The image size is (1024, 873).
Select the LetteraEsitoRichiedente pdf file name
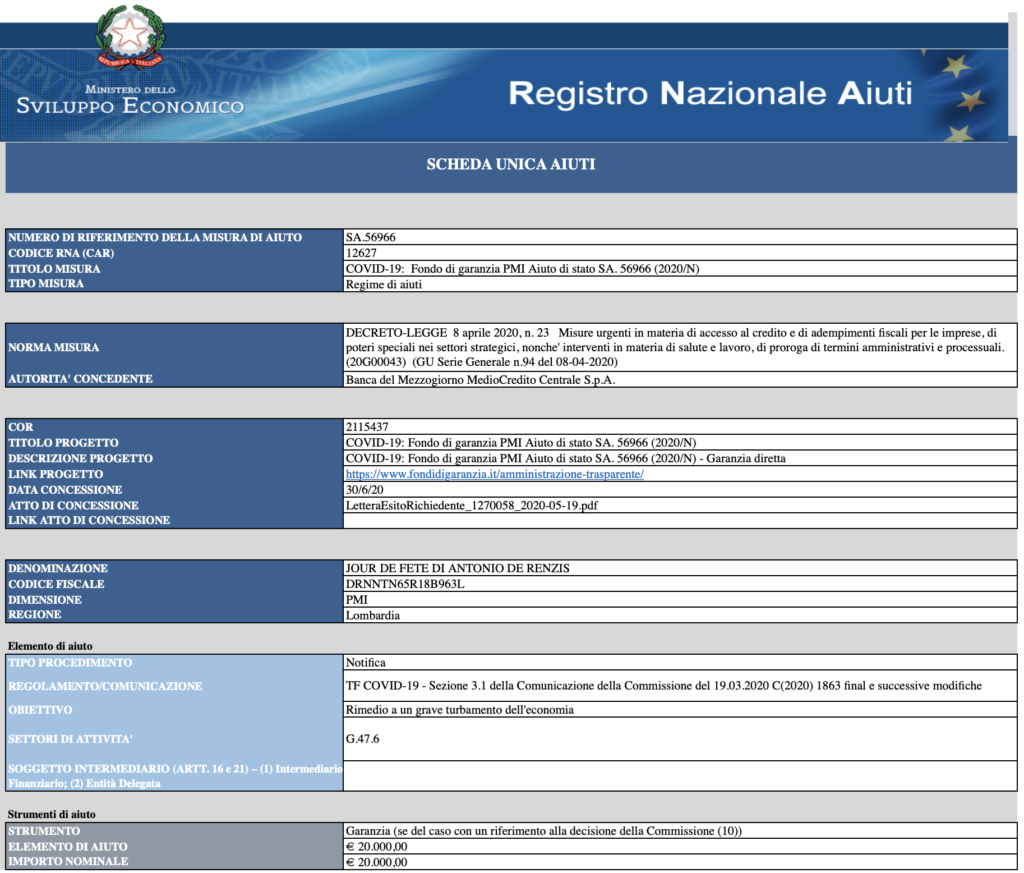(x=472, y=505)
